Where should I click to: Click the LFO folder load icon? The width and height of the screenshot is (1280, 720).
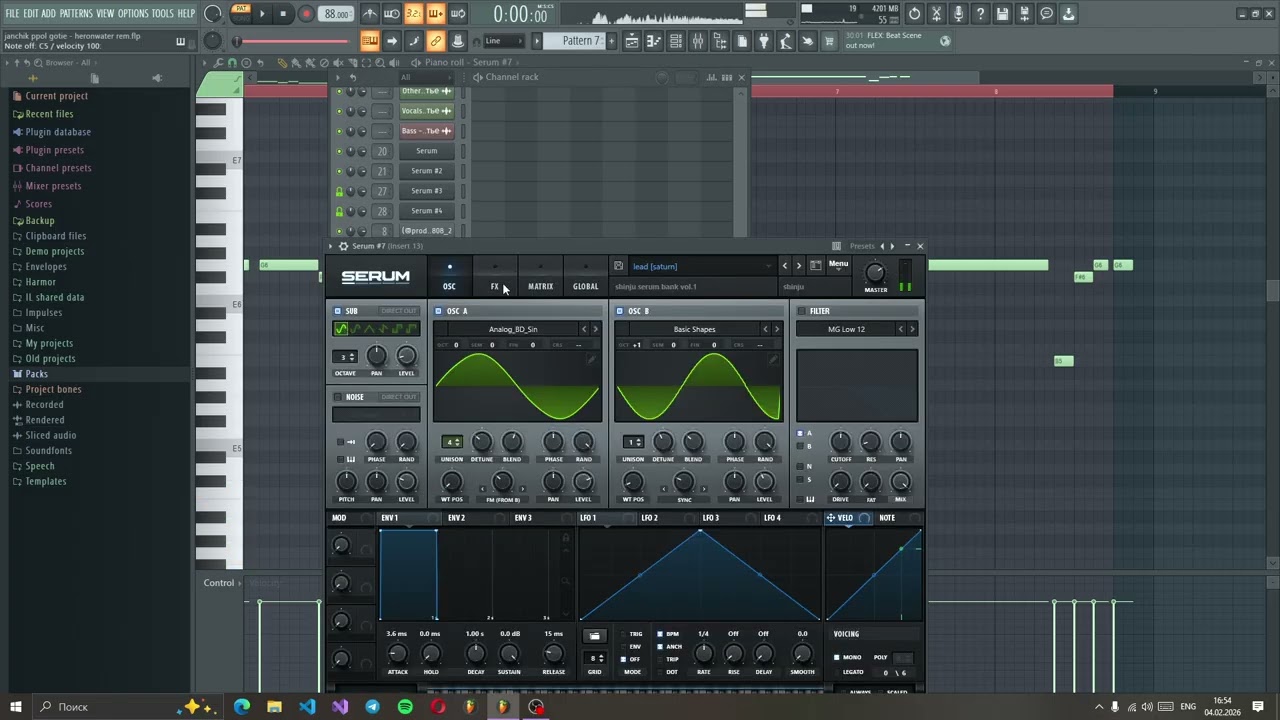595,636
